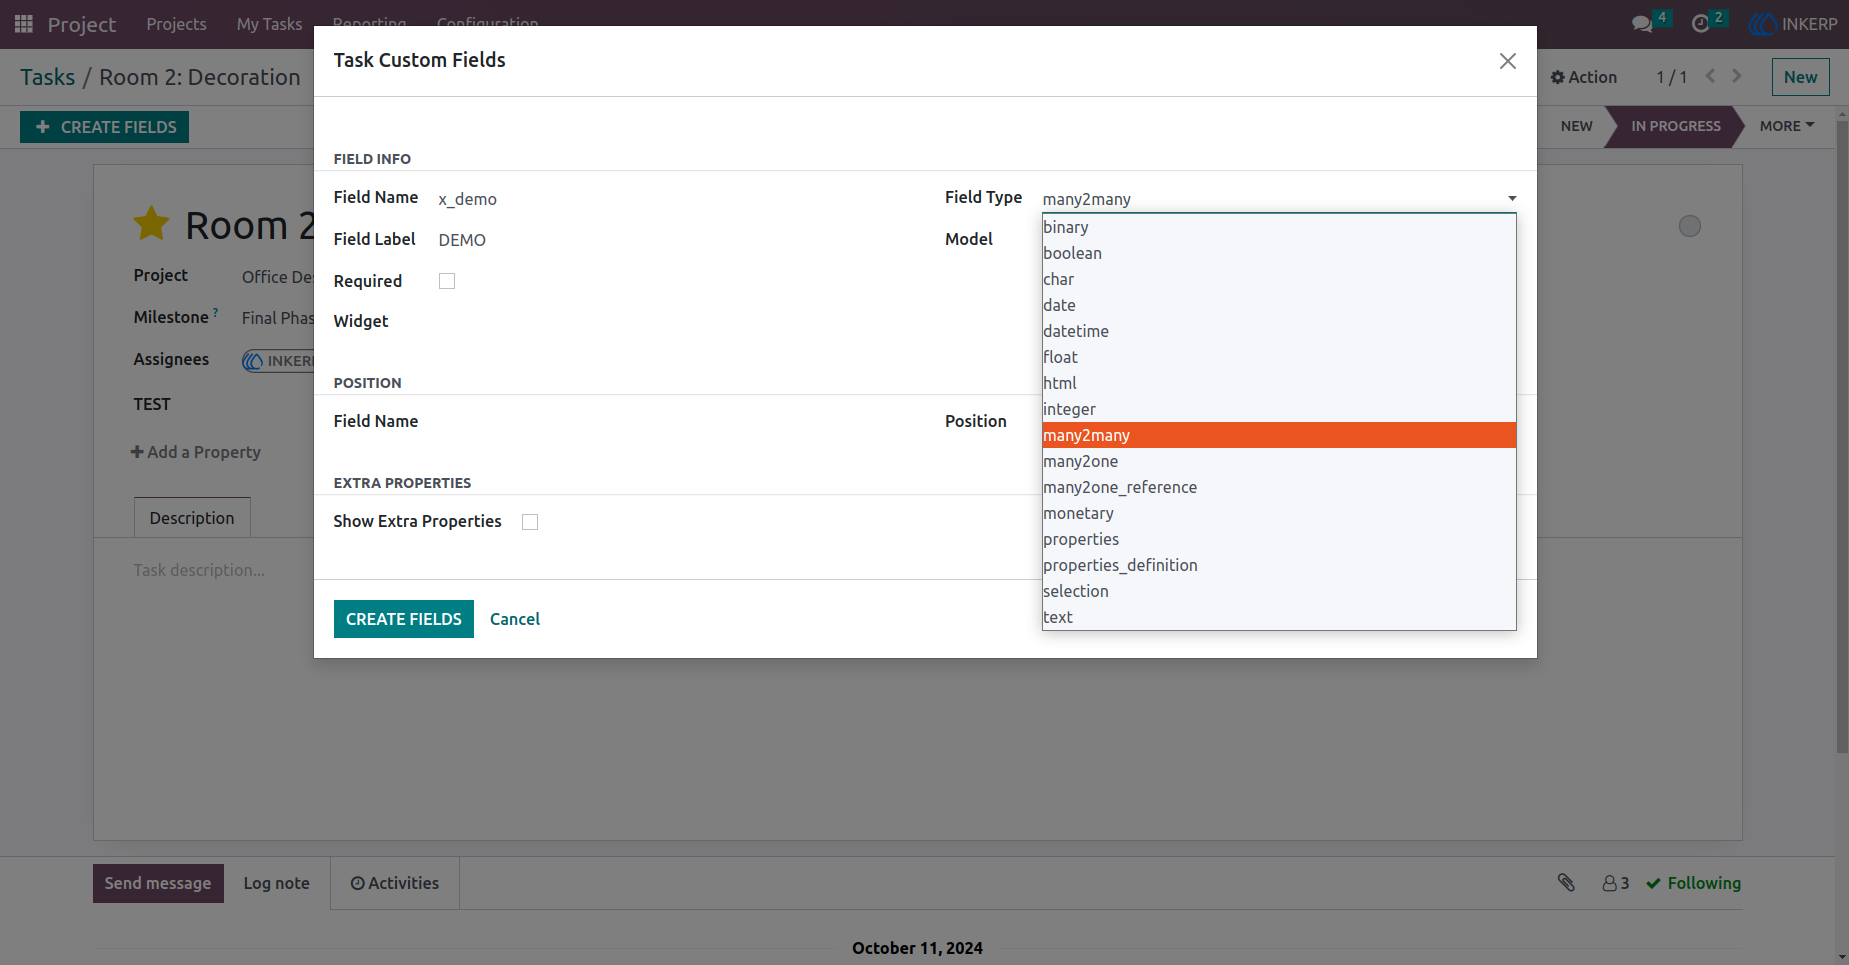Close the Task Custom Fields dialog
This screenshot has width=1849, height=965.
pyautogui.click(x=1508, y=61)
